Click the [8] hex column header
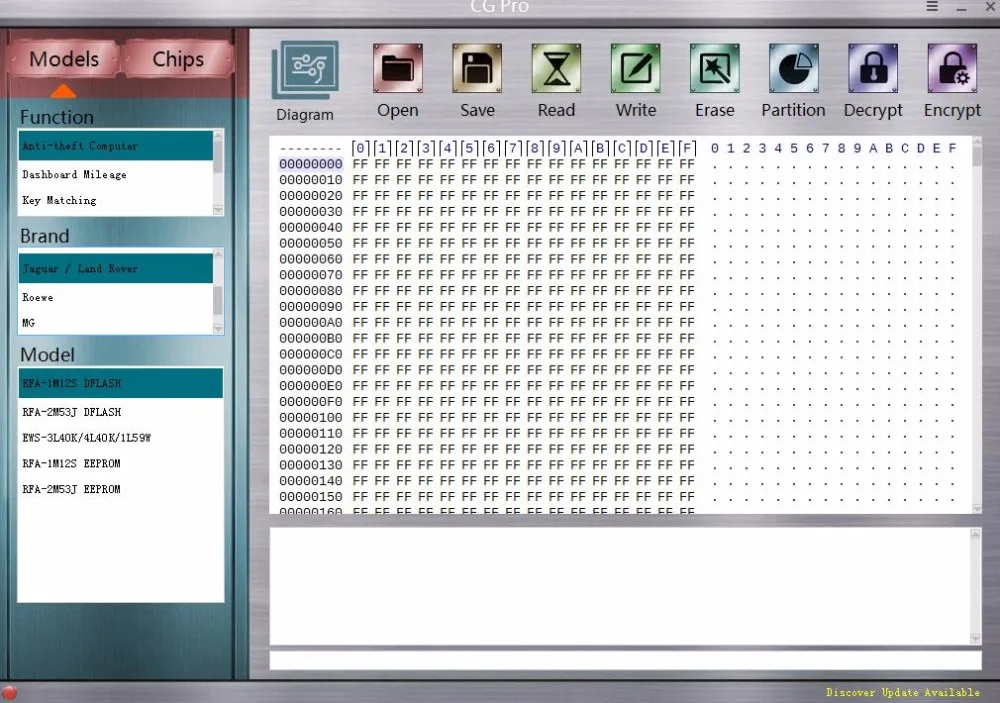This screenshot has width=1000, height=703. click(x=534, y=149)
